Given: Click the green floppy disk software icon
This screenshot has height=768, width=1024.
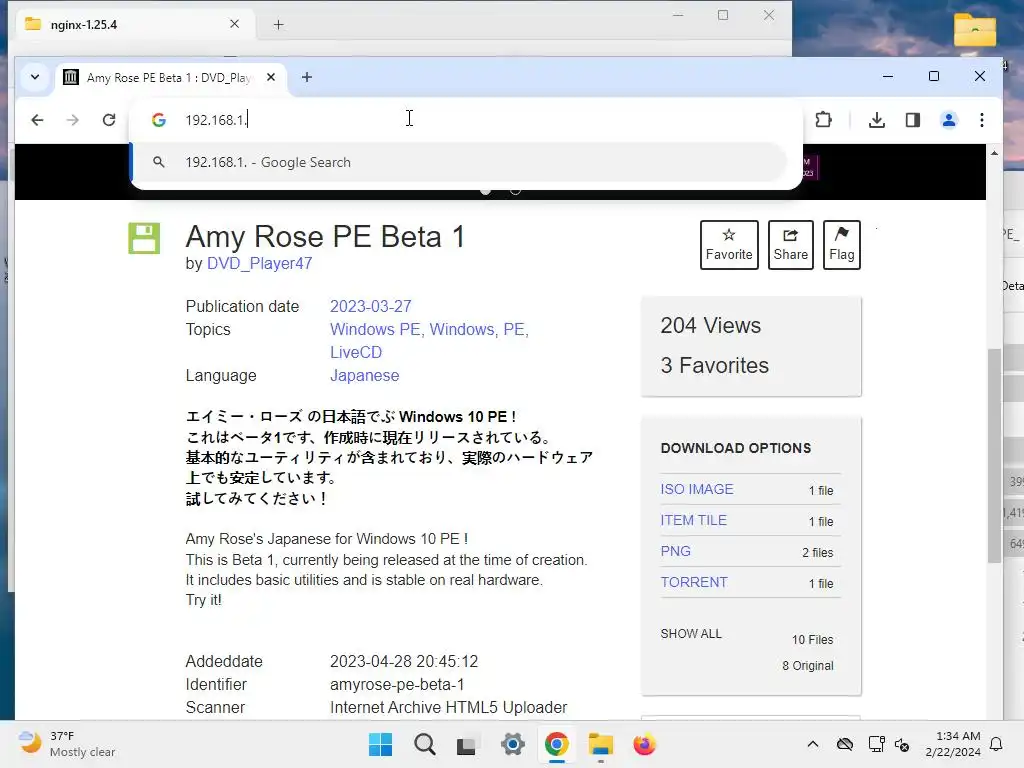Looking at the screenshot, I should click(144, 238).
